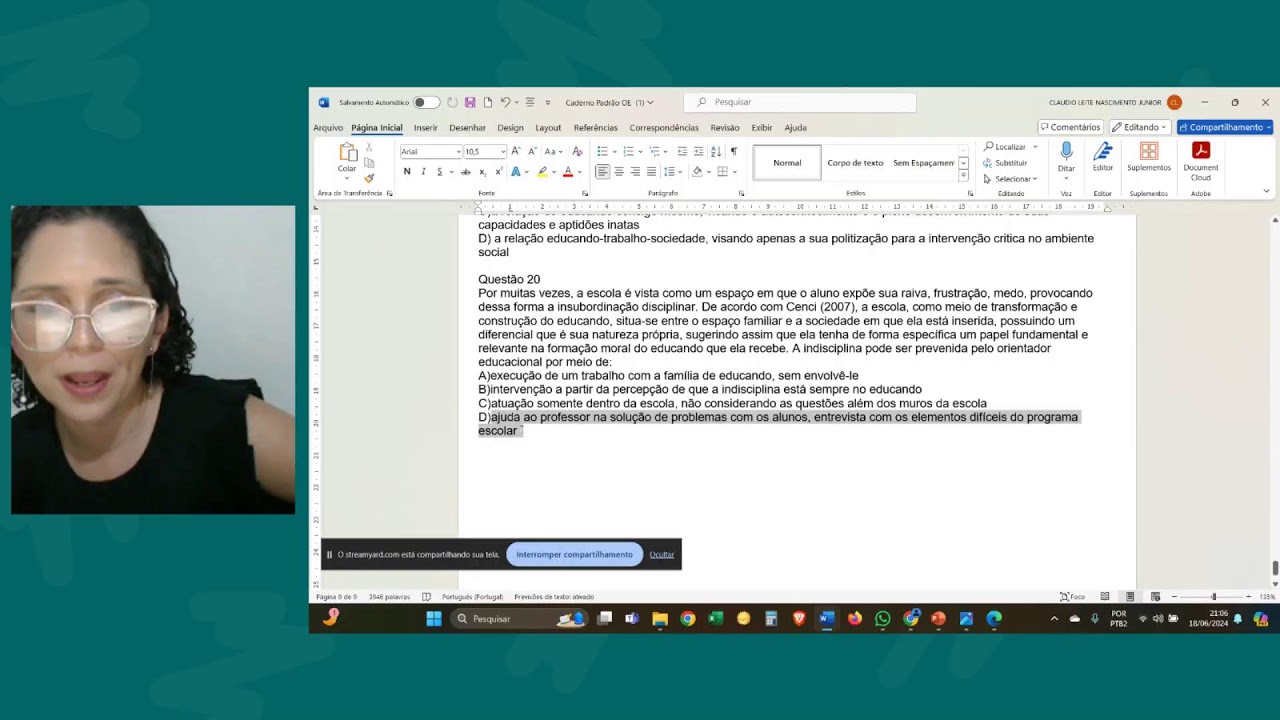1280x720 pixels.
Task: Toggle italic formatting
Action: point(423,172)
